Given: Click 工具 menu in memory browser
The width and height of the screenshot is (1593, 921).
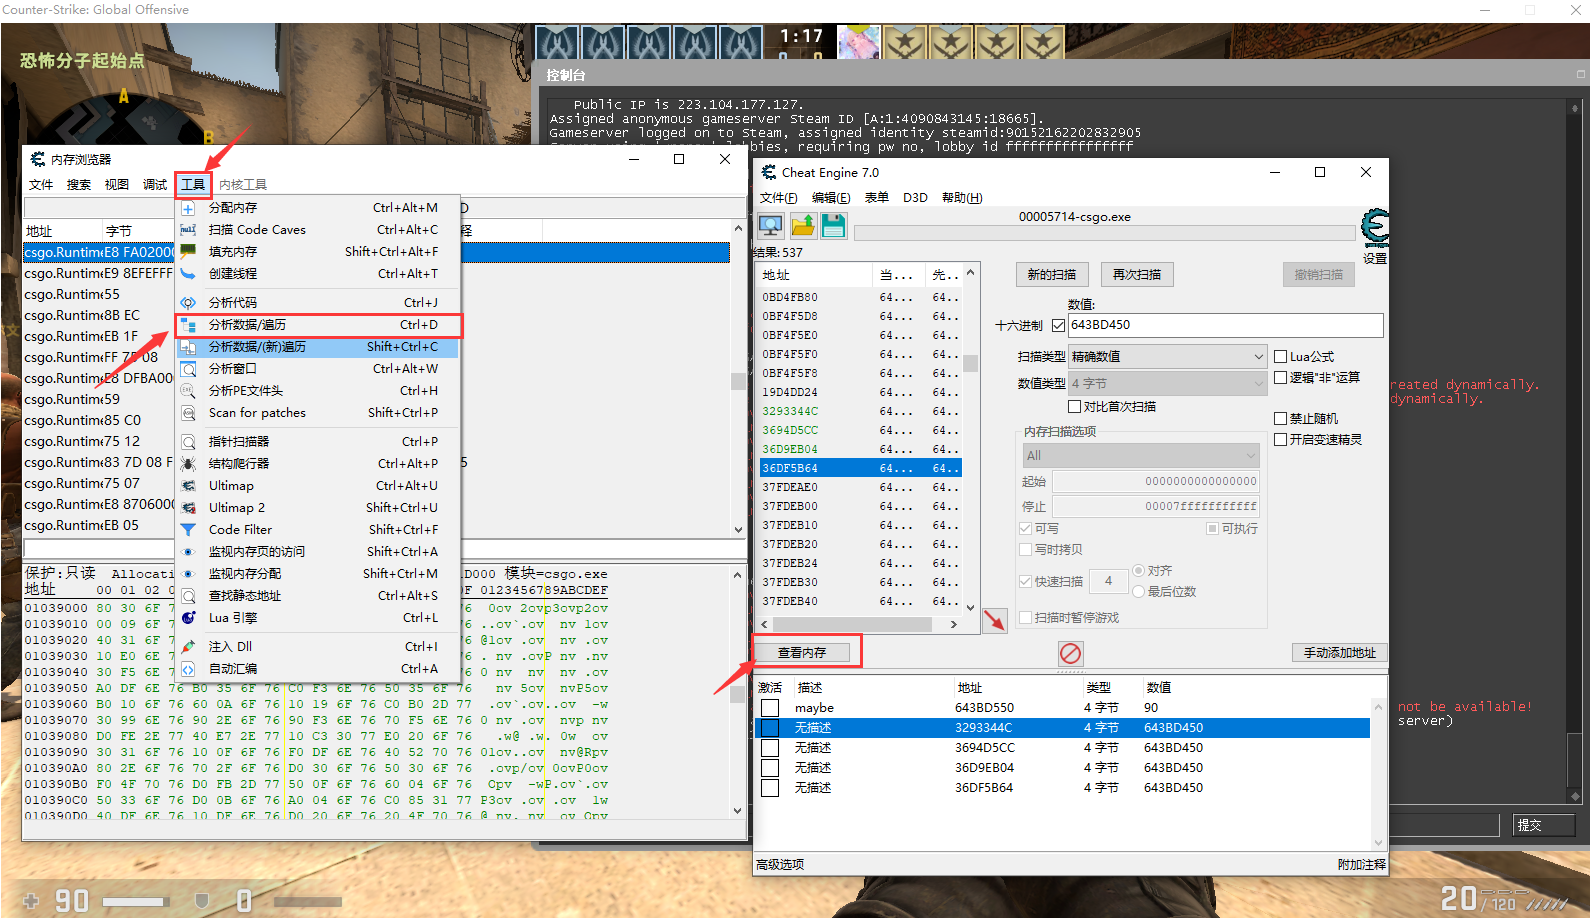Looking at the screenshot, I should click(193, 185).
